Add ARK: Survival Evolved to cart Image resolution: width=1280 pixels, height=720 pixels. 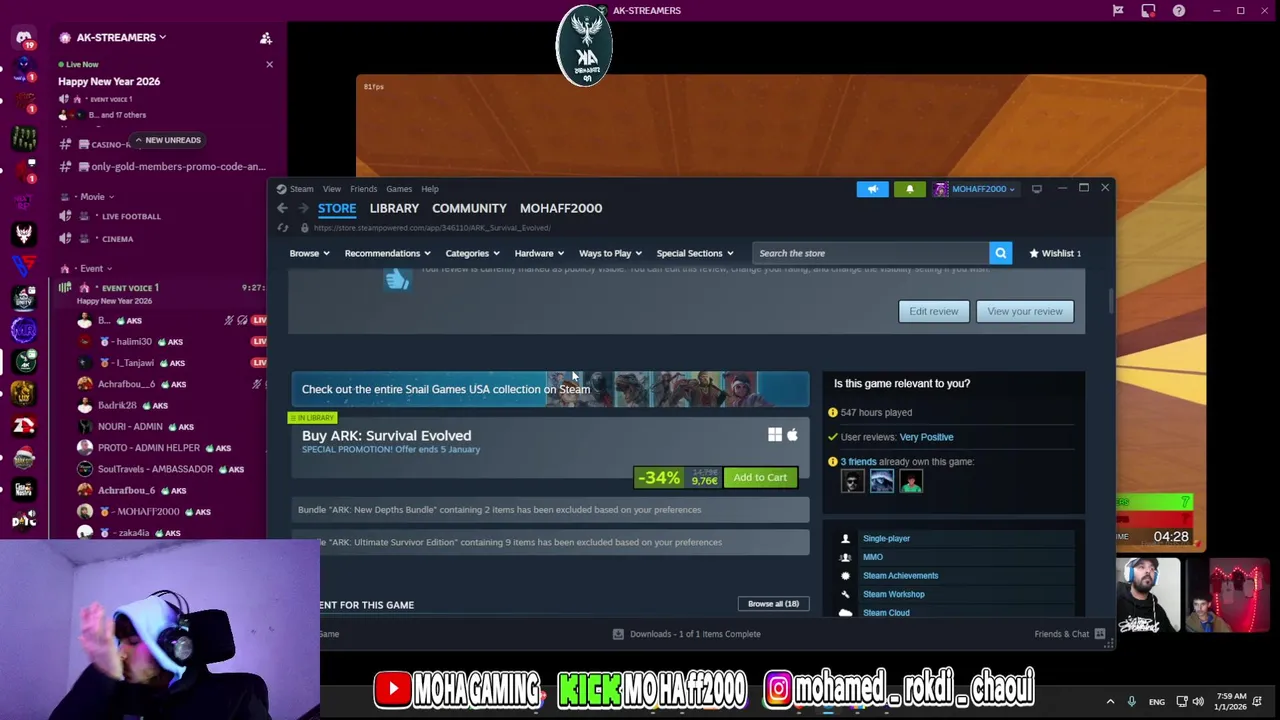coord(760,477)
